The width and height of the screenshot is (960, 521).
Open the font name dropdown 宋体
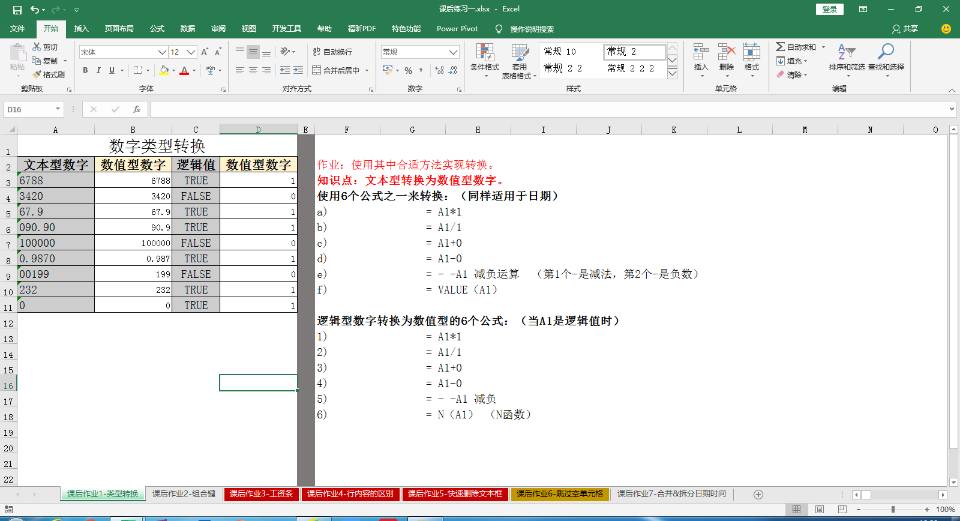tap(162, 52)
